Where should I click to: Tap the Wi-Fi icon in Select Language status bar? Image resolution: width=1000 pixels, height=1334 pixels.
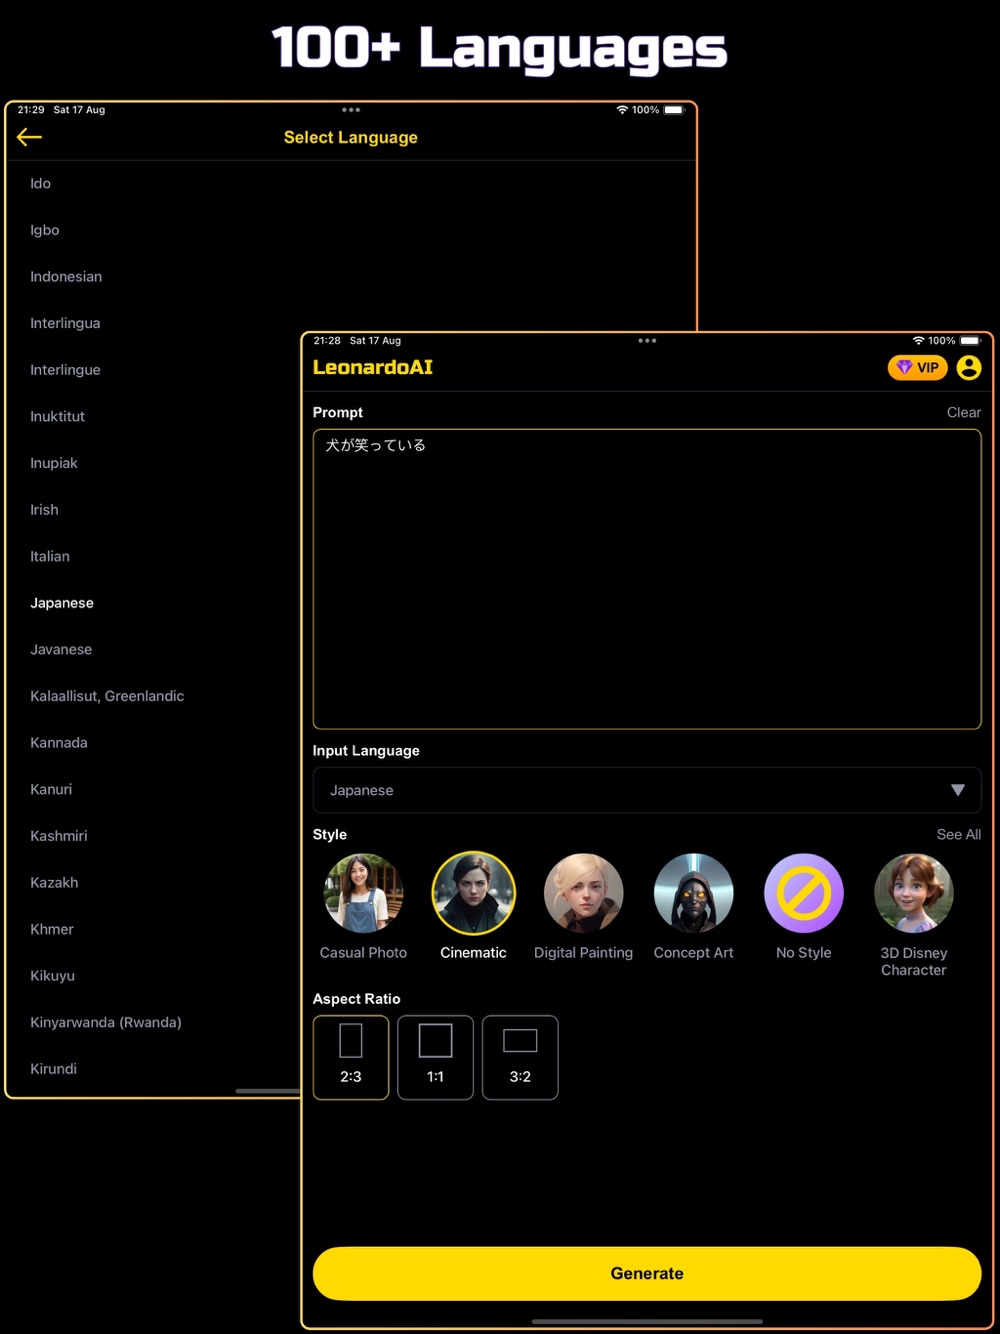[x=622, y=110]
